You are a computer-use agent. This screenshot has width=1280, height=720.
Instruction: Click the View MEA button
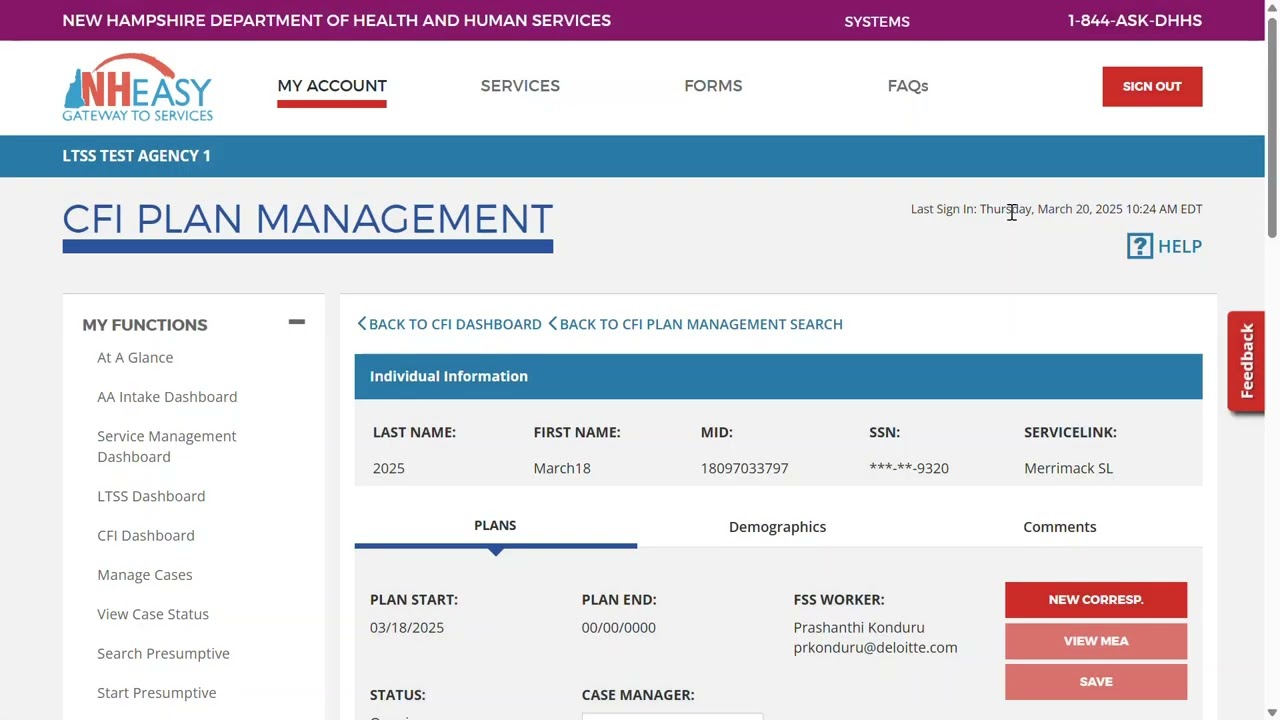pos(1096,641)
